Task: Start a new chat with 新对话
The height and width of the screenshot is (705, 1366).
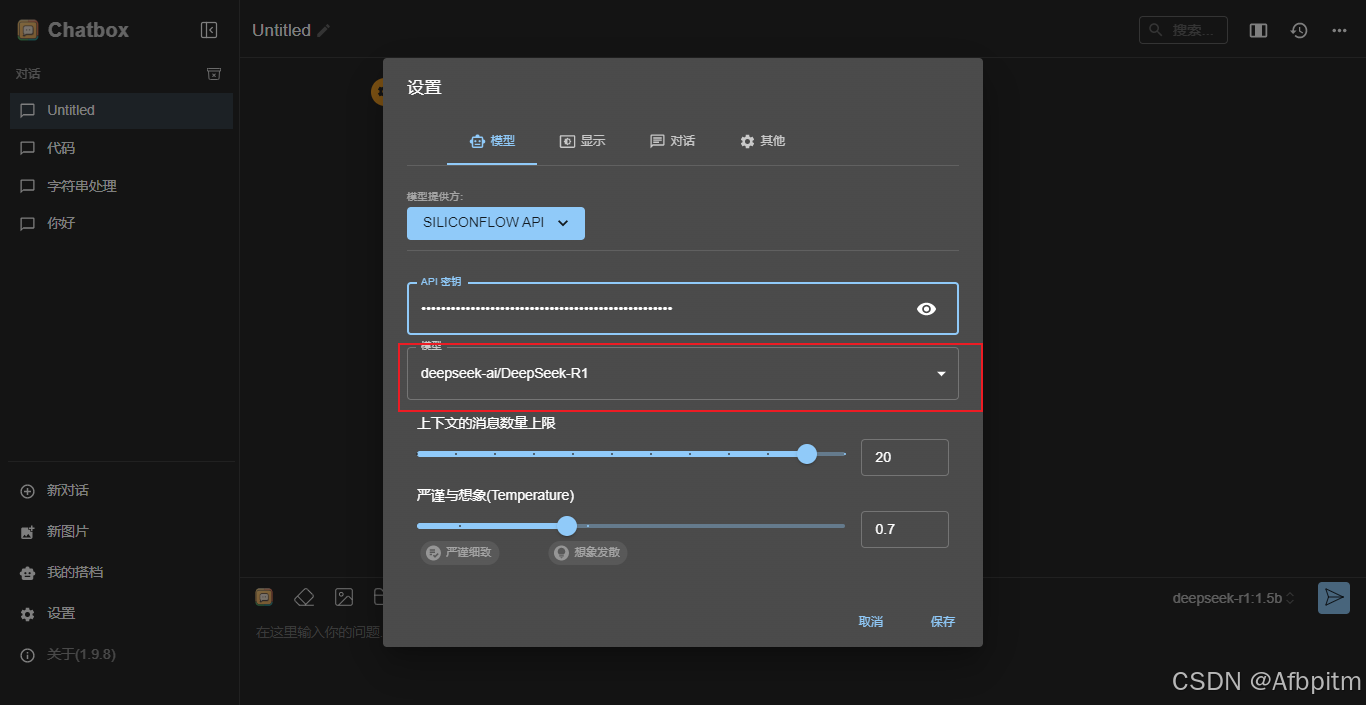Action: coord(121,490)
